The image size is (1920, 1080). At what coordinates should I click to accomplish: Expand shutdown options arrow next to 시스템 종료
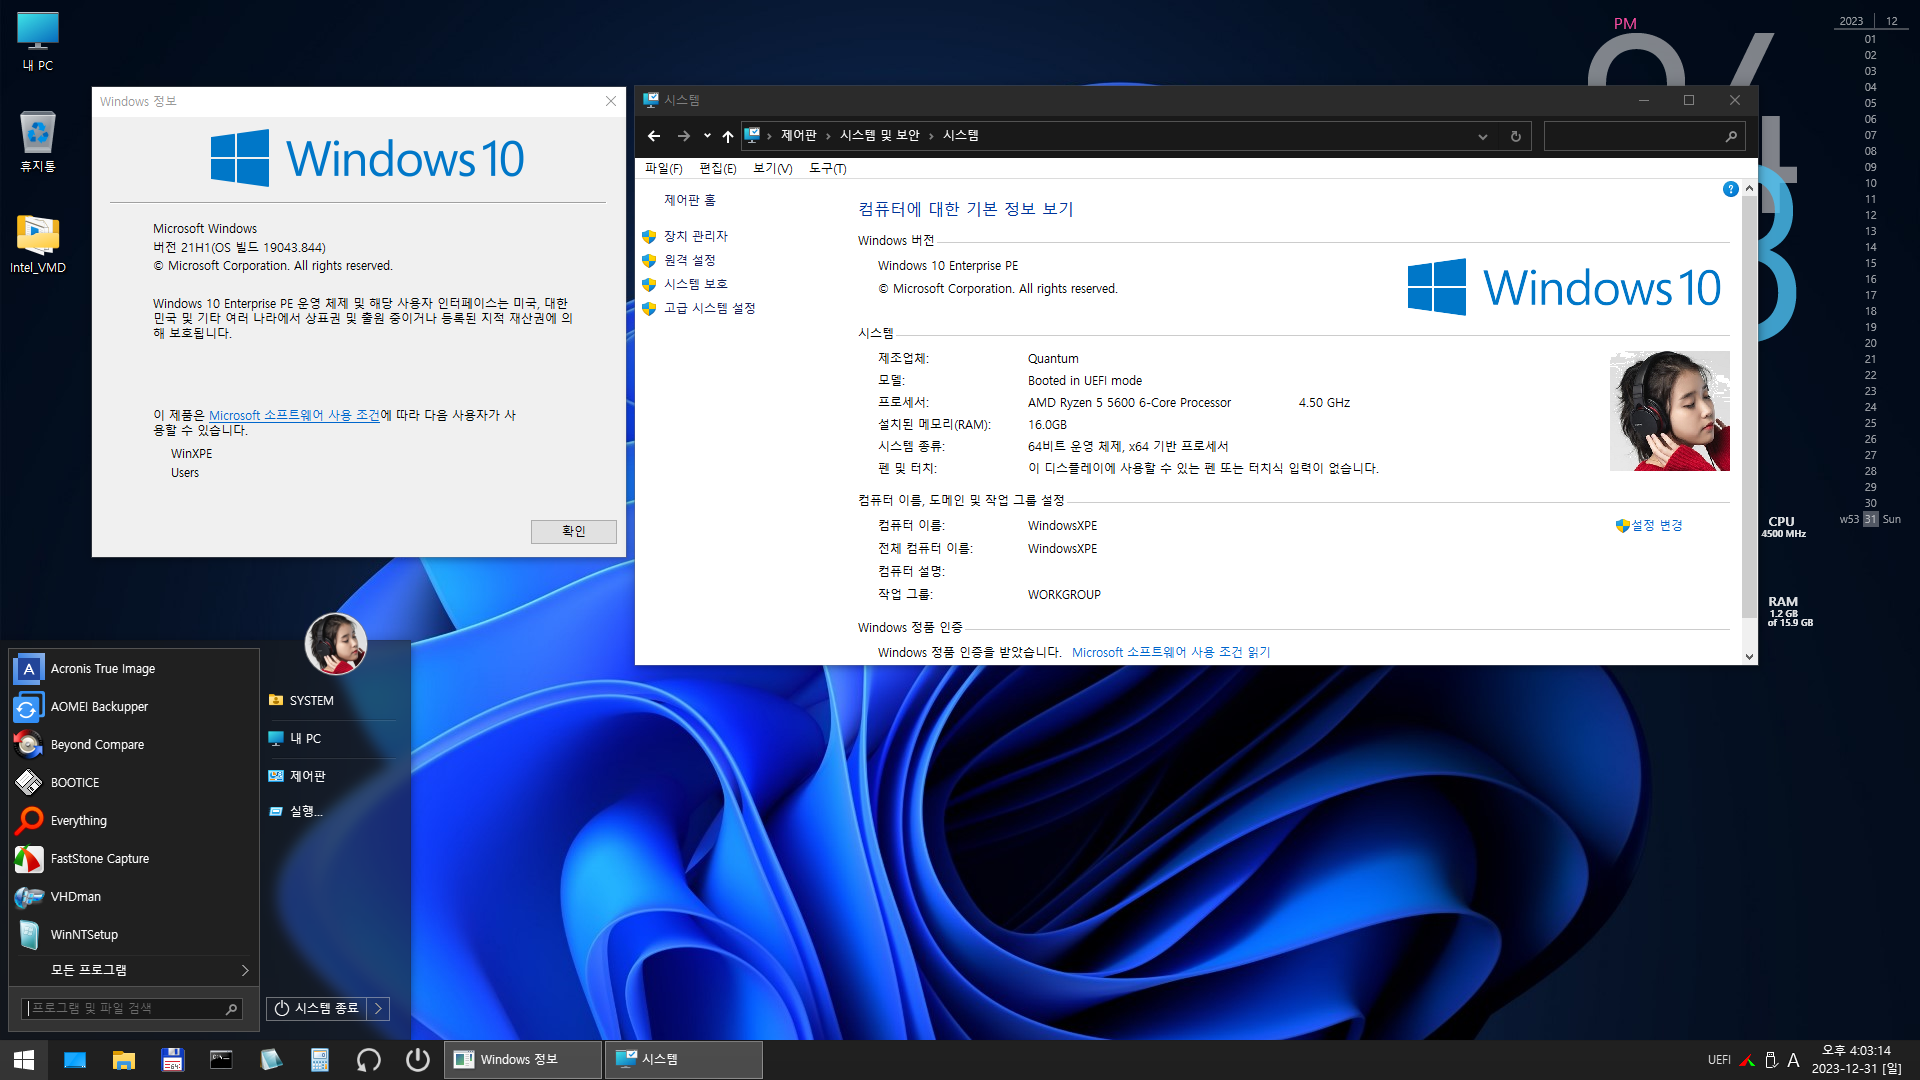[x=378, y=1009]
